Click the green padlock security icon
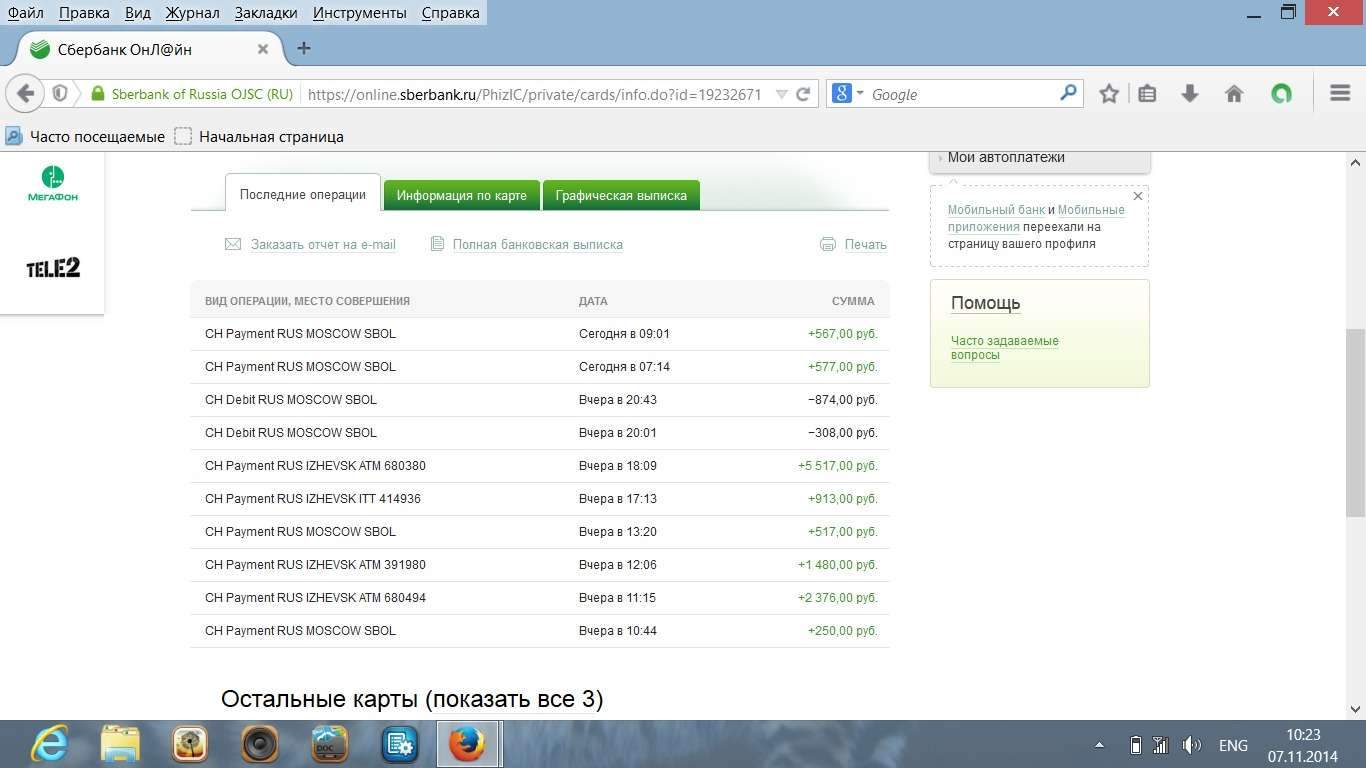The width and height of the screenshot is (1366, 768). click(97, 94)
